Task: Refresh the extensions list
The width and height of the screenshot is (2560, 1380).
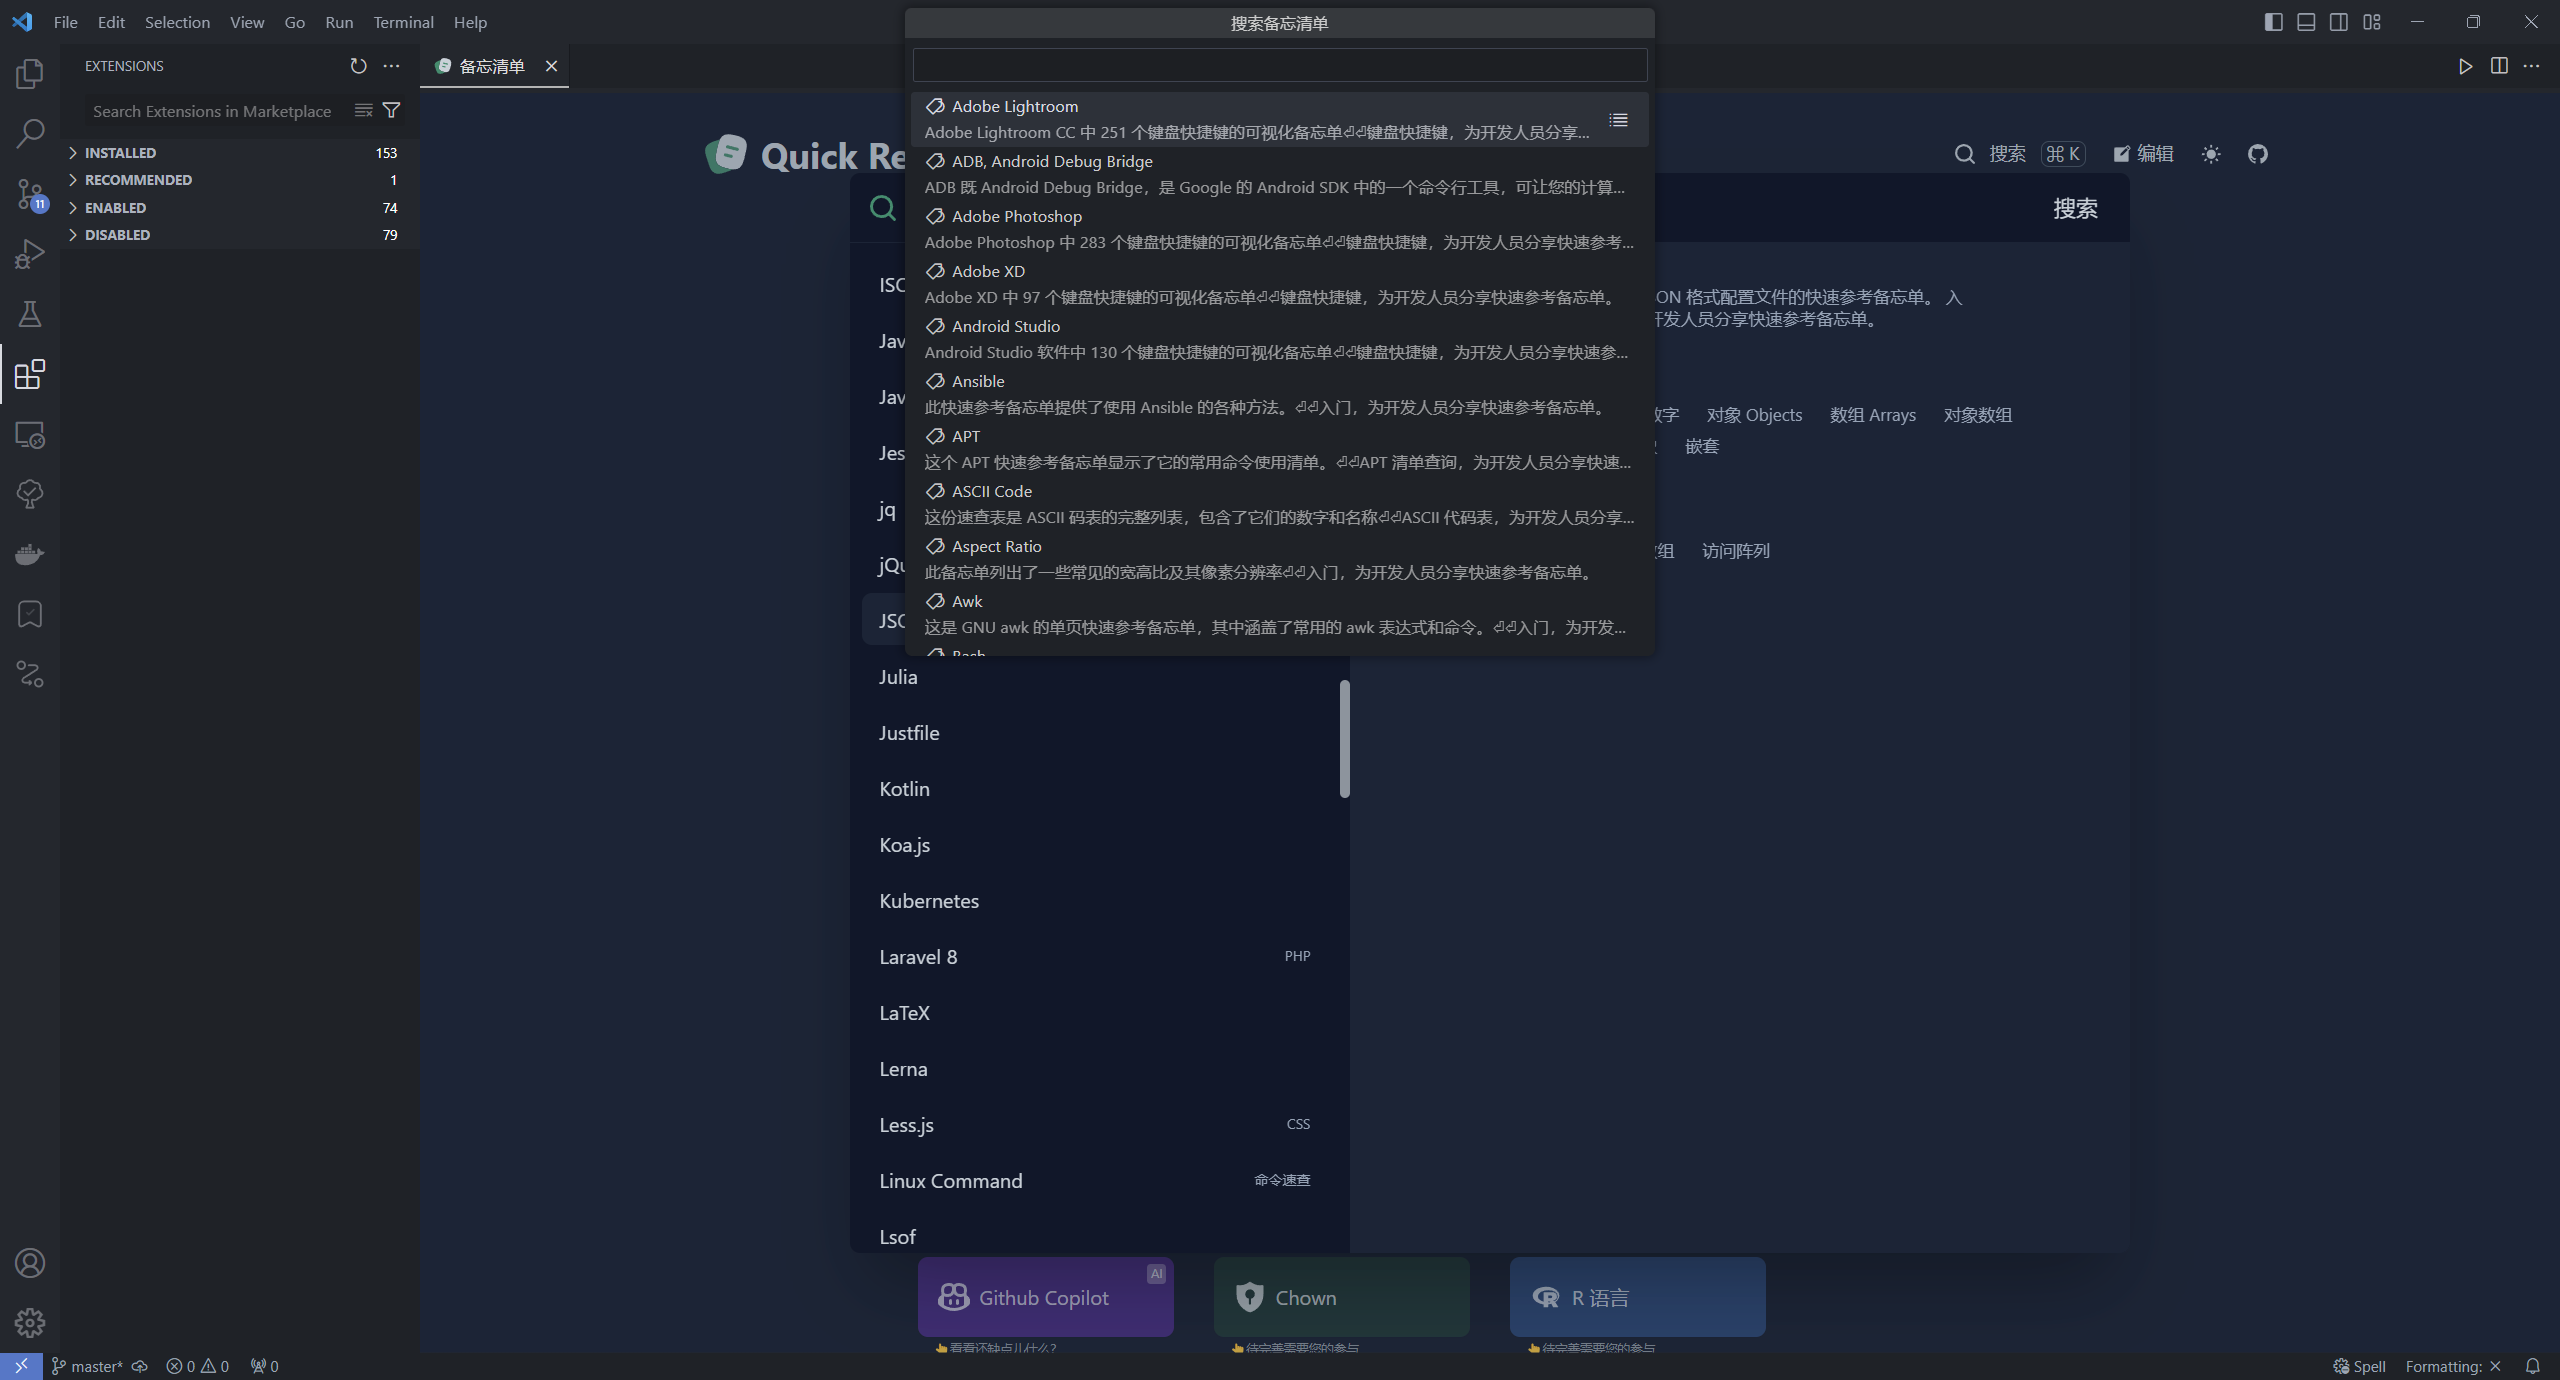Action: click(358, 66)
